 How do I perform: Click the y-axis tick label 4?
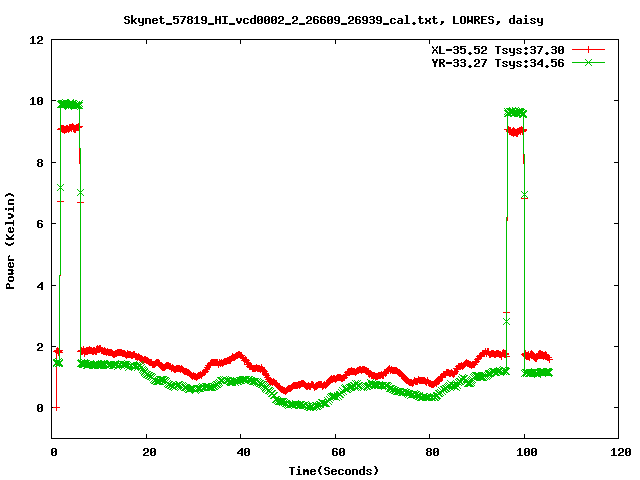40,286
